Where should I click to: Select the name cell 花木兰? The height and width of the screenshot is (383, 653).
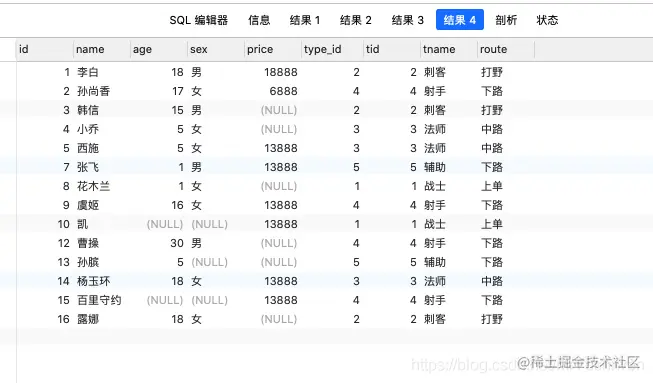coord(94,186)
